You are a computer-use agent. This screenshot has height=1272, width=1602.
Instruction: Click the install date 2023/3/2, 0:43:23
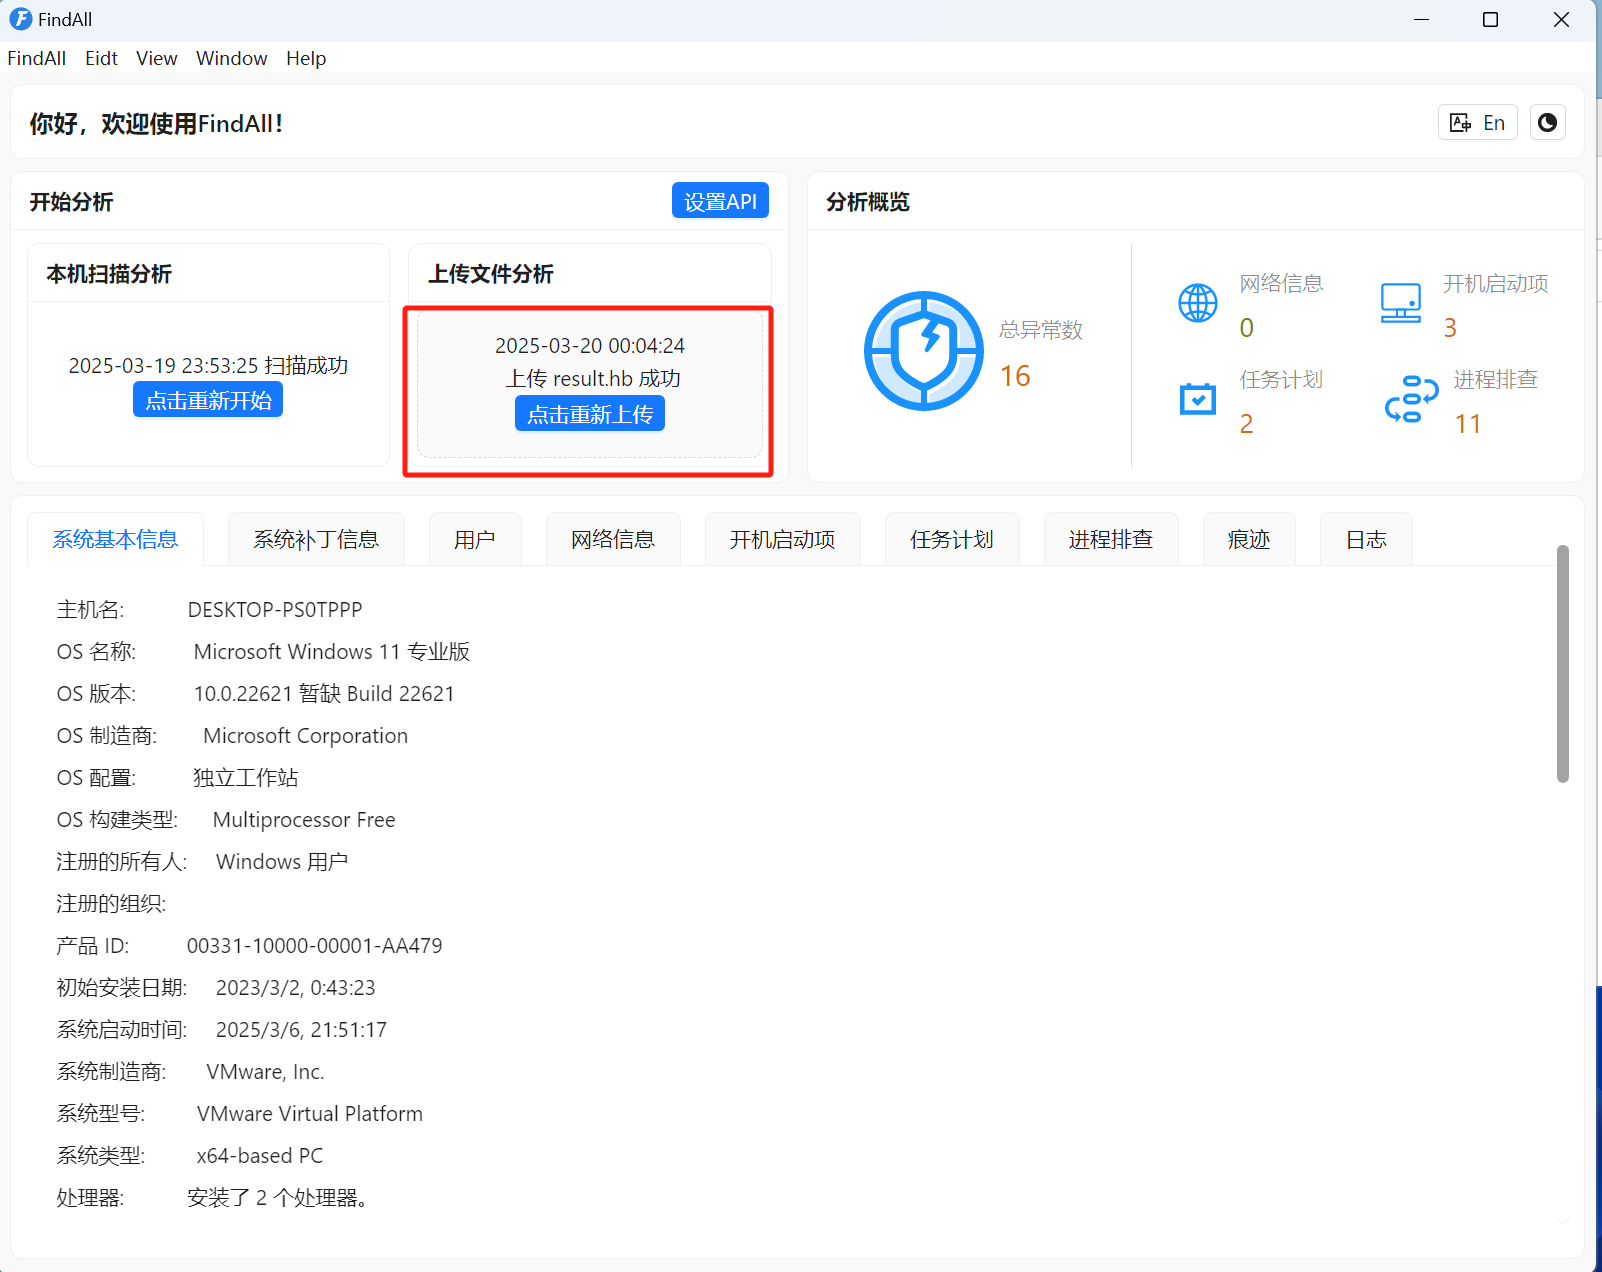(296, 988)
